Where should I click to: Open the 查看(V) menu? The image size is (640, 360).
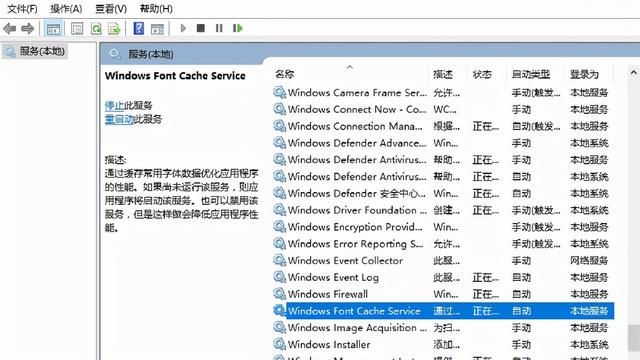(111, 9)
